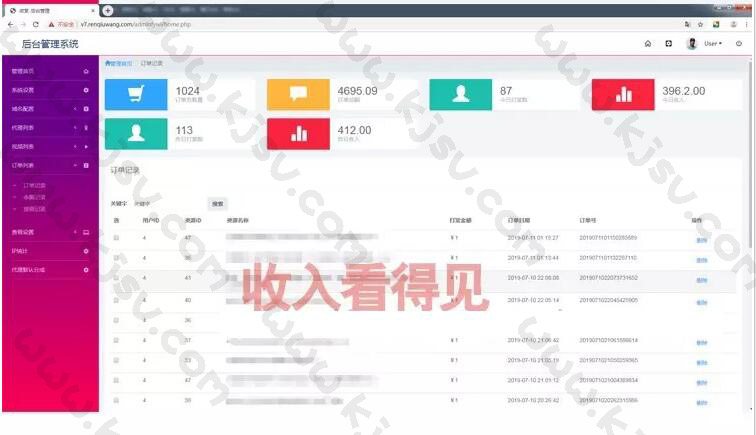
Task: Click the 关键字 keyword input field
Action: click(169, 204)
